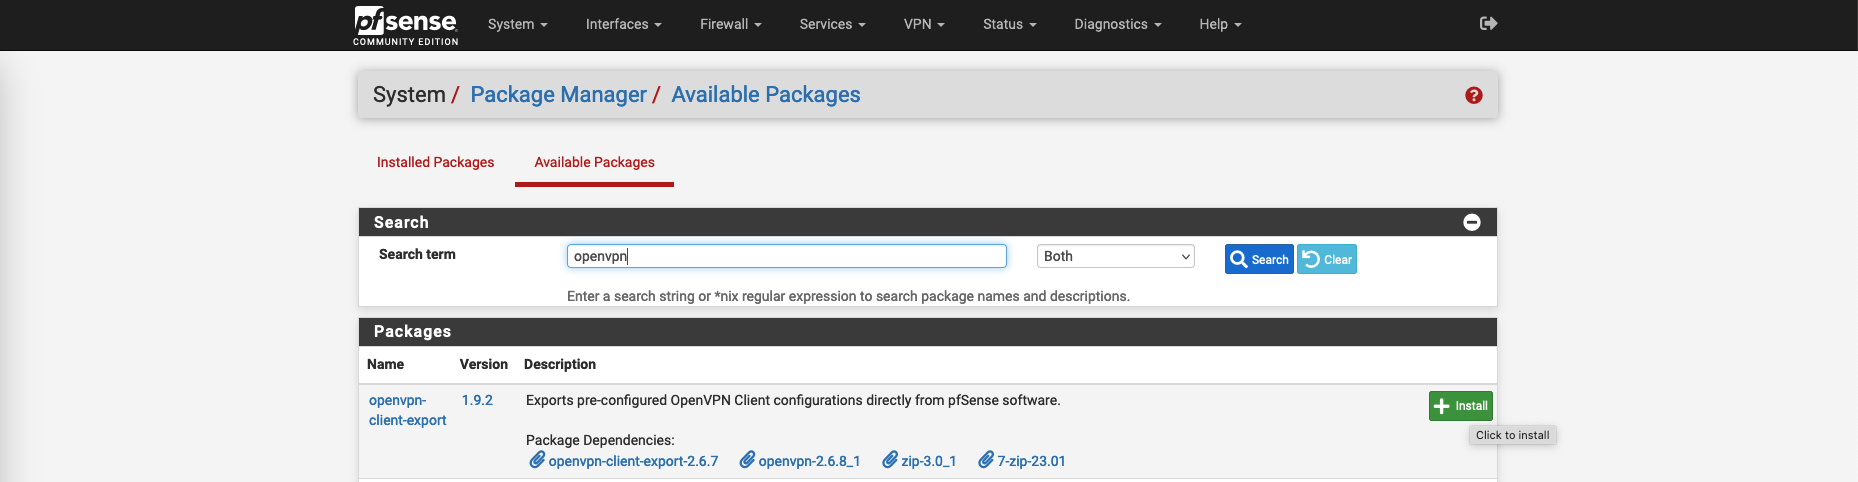Screen dimensions: 1858x482
Task: Switch to the Installed Packages tab
Action: click(435, 162)
